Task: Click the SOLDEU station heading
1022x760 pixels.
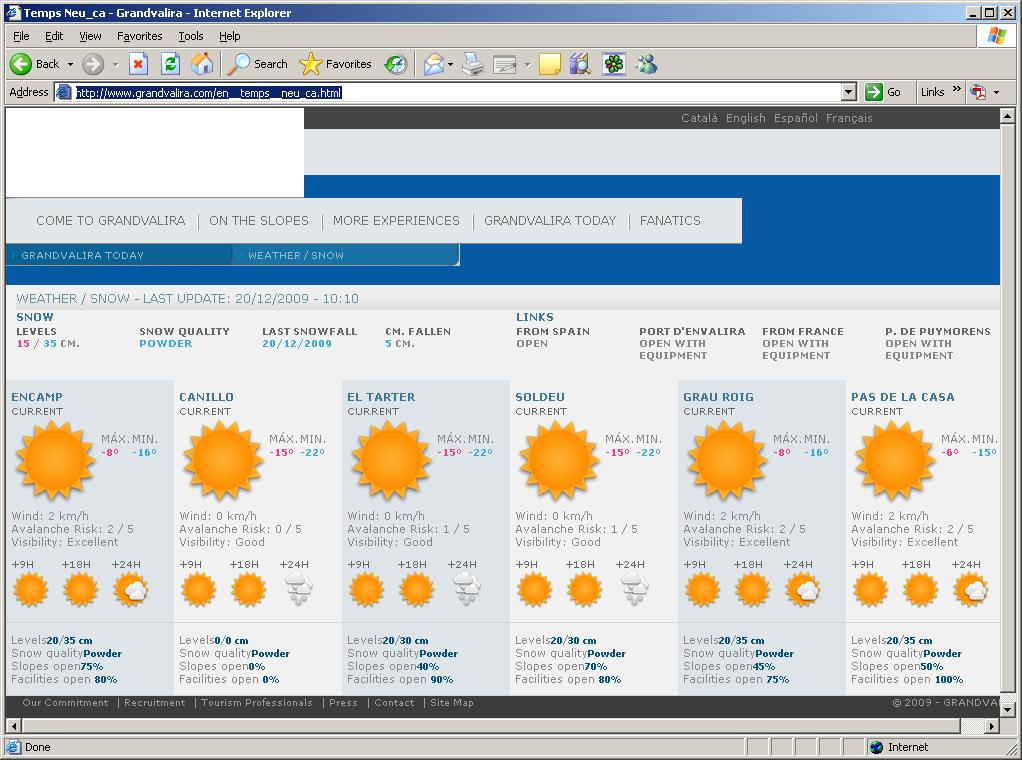Action: (540, 397)
